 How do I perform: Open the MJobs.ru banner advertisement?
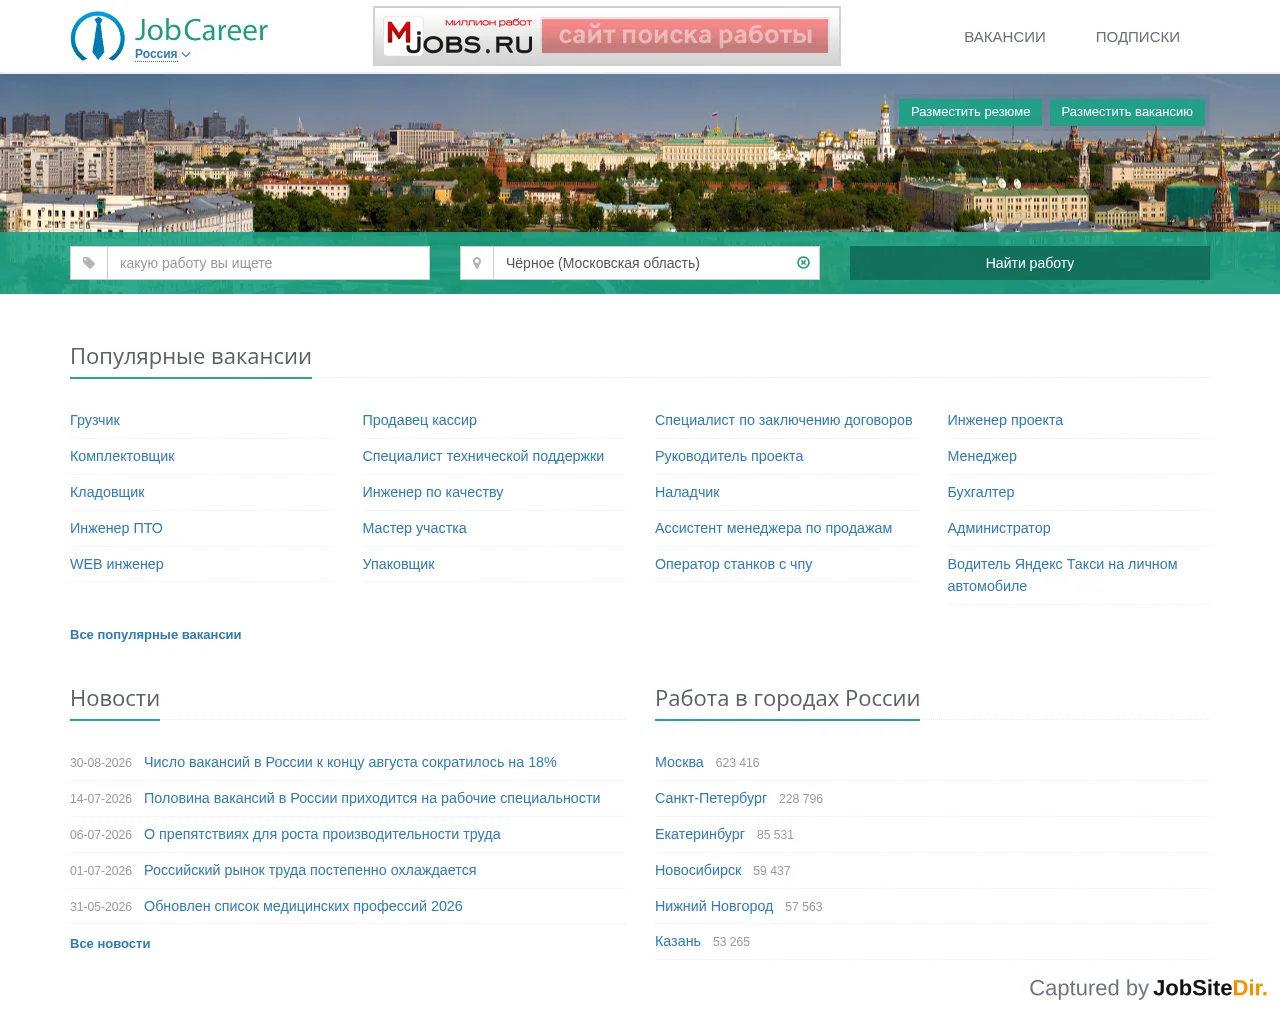click(607, 36)
